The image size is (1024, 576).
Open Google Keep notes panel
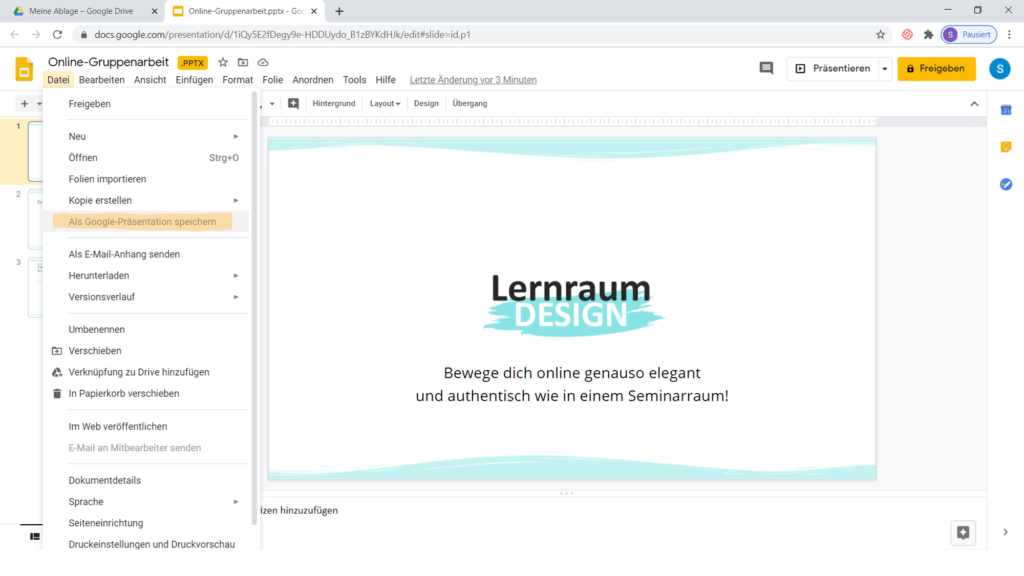click(x=1006, y=145)
